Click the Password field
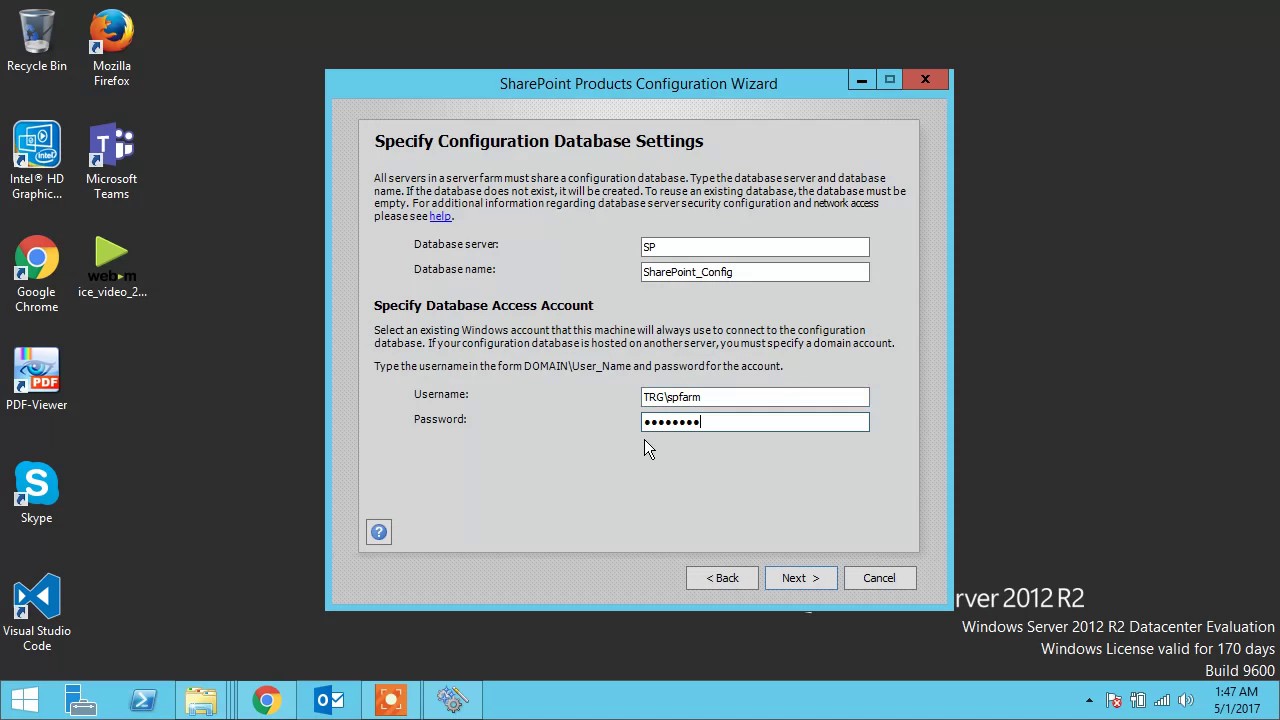 coord(755,422)
